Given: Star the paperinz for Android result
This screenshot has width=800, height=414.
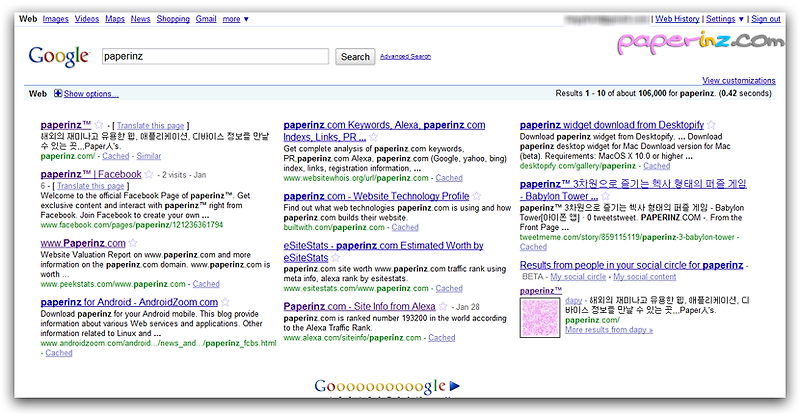Looking at the screenshot, I should [x=225, y=302].
